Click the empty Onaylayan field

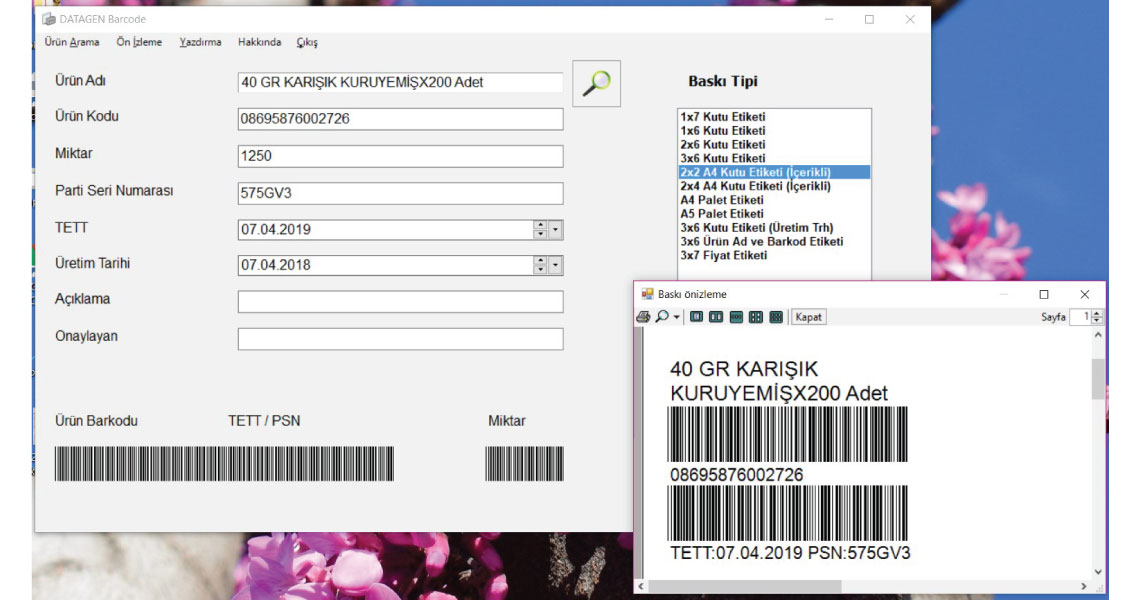[400, 338]
